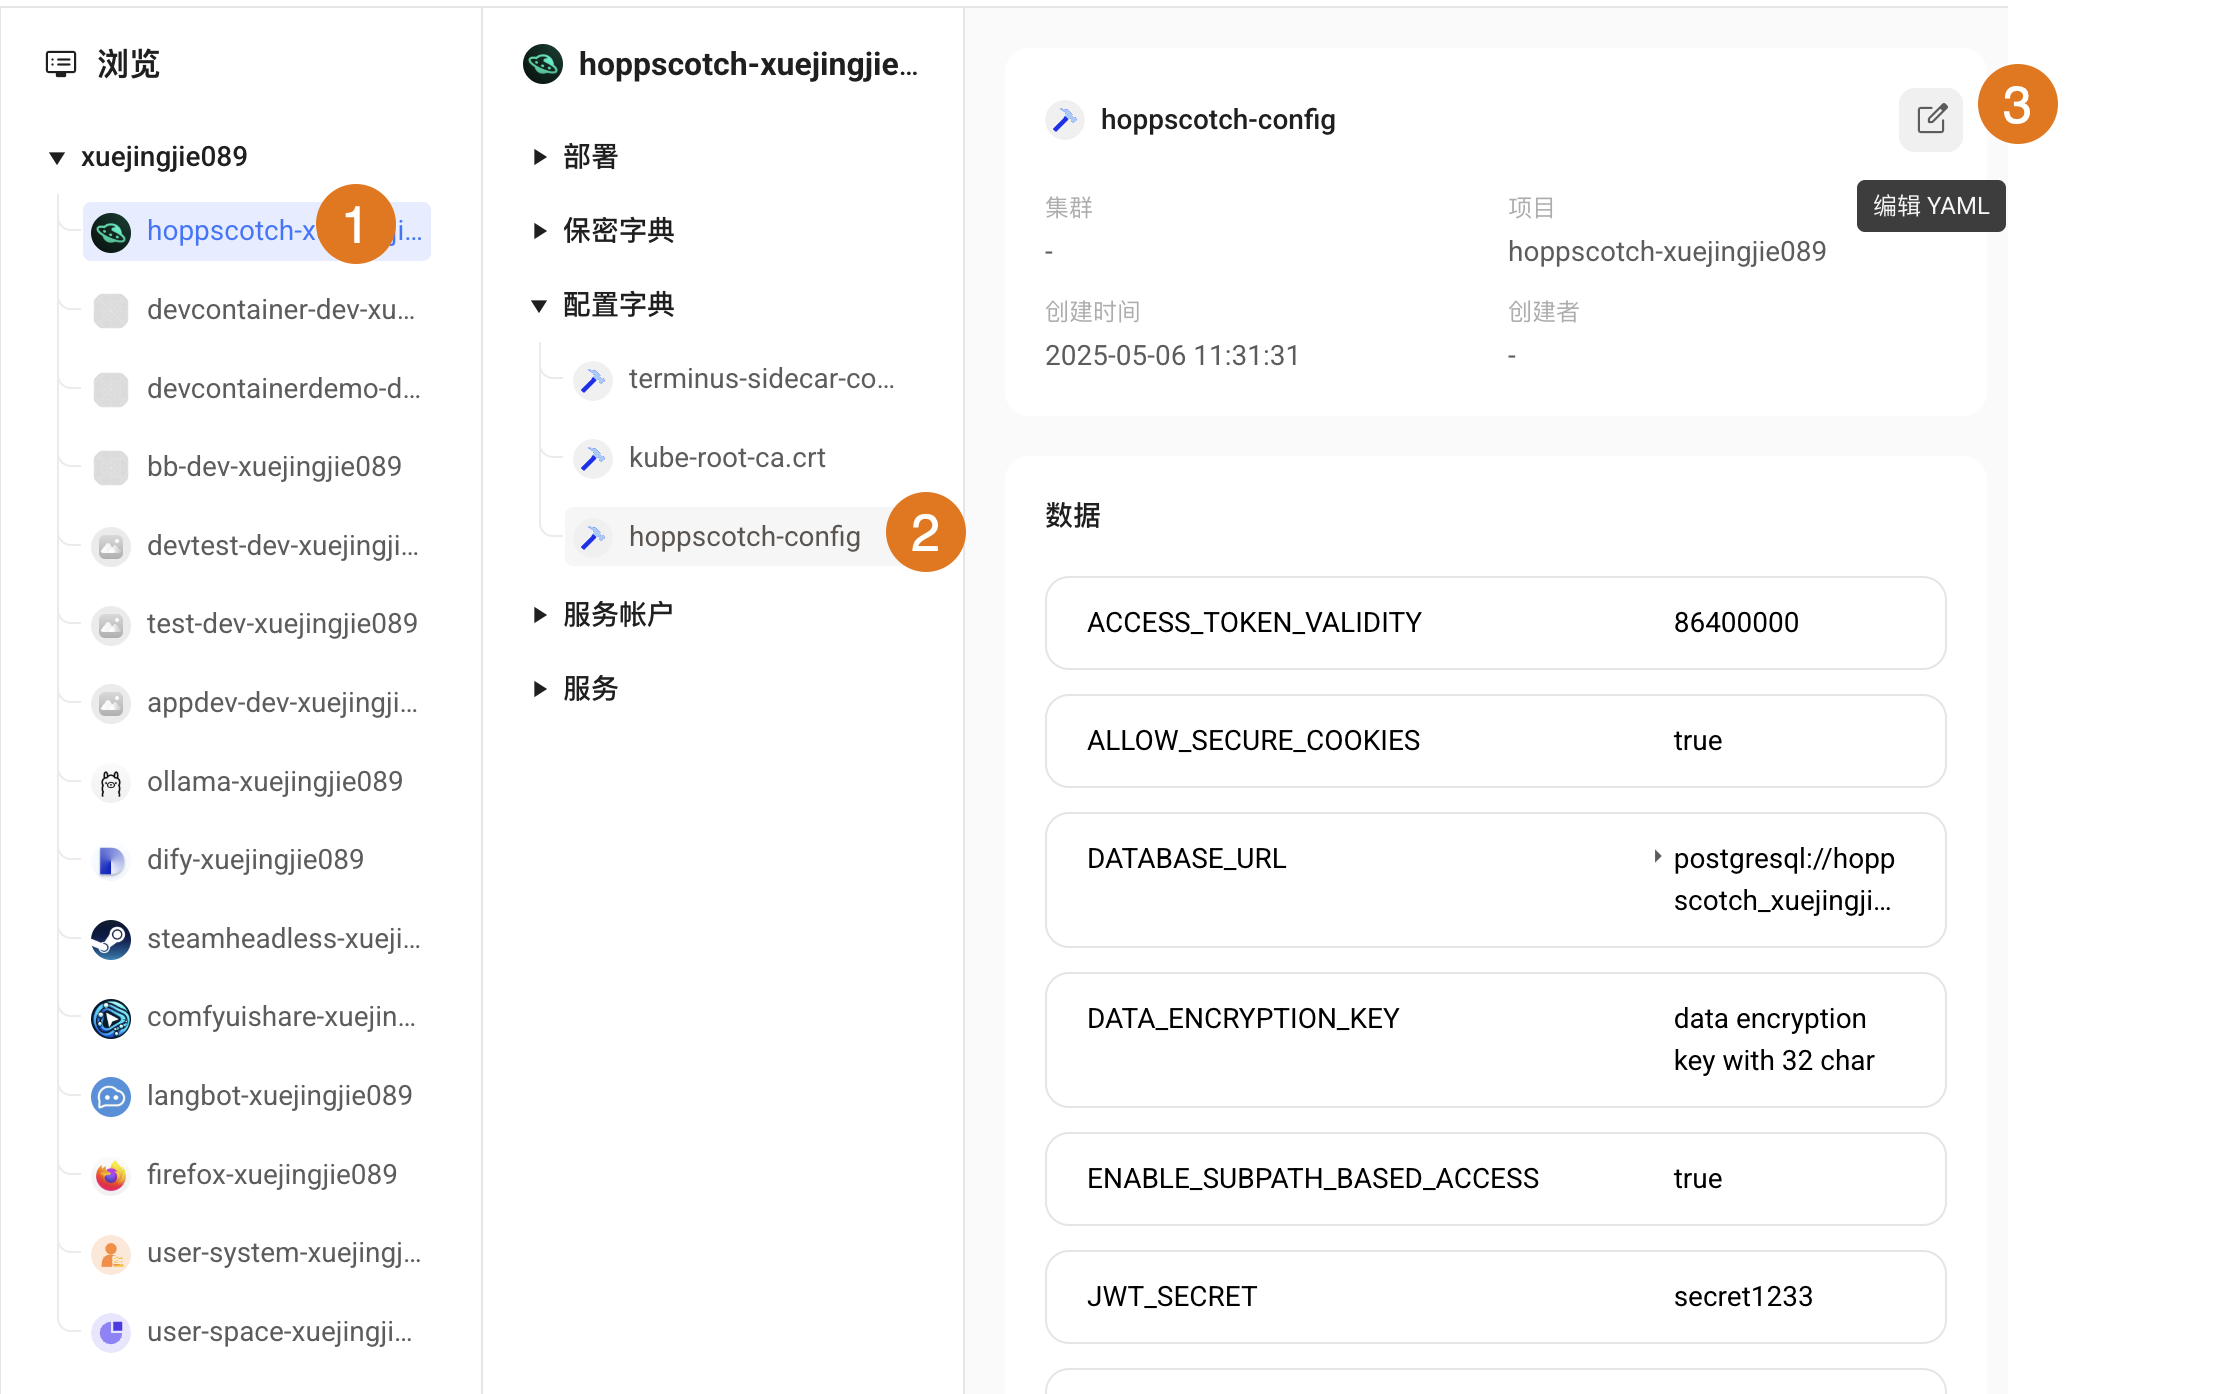The width and height of the screenshot is (2238, 1394).
Task: Click the steamheadless Steam icon
Action: pos(111,939)
